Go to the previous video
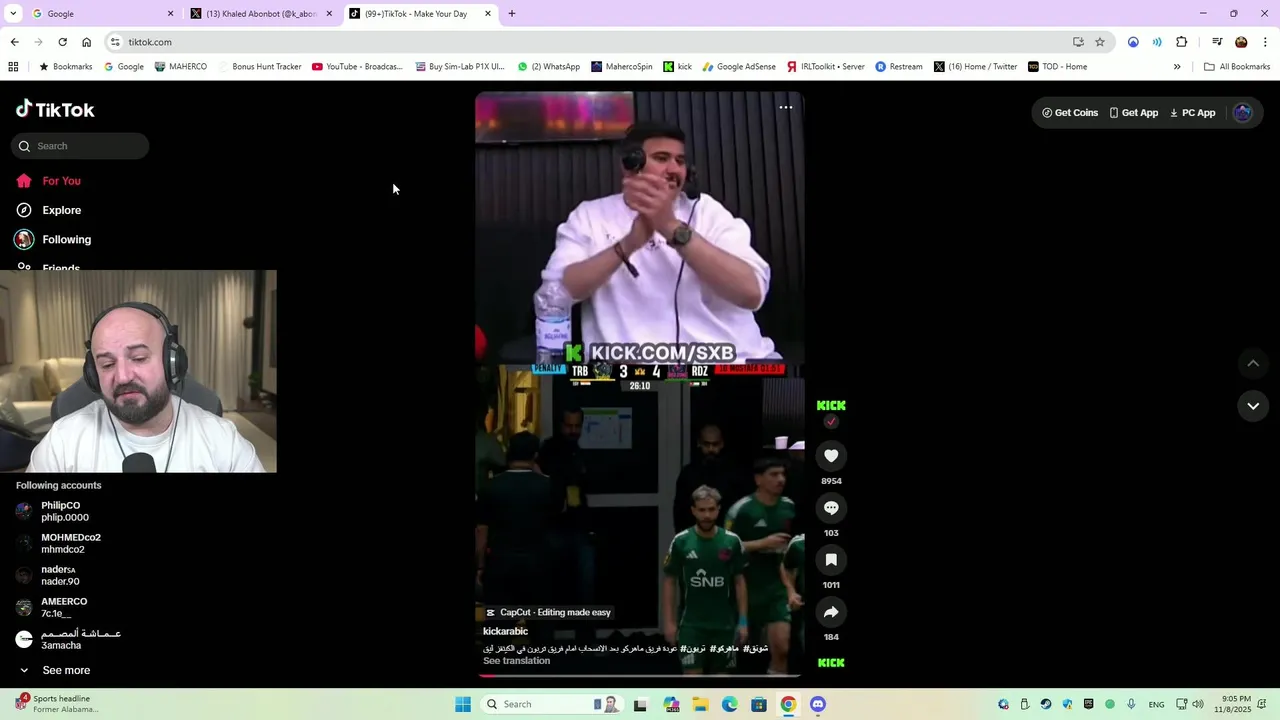Screen dimensions: 1280x720 1253,363
